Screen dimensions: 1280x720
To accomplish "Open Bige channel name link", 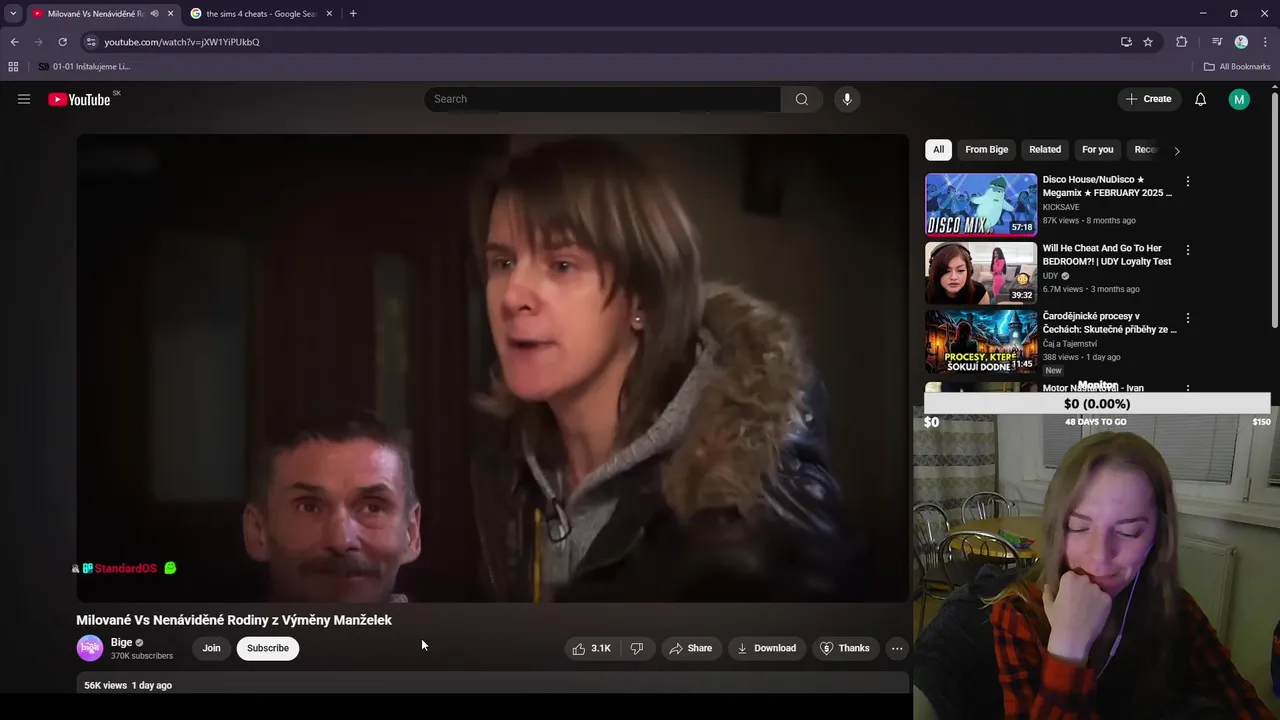I will pyautogui.click(x=122, y=642).
